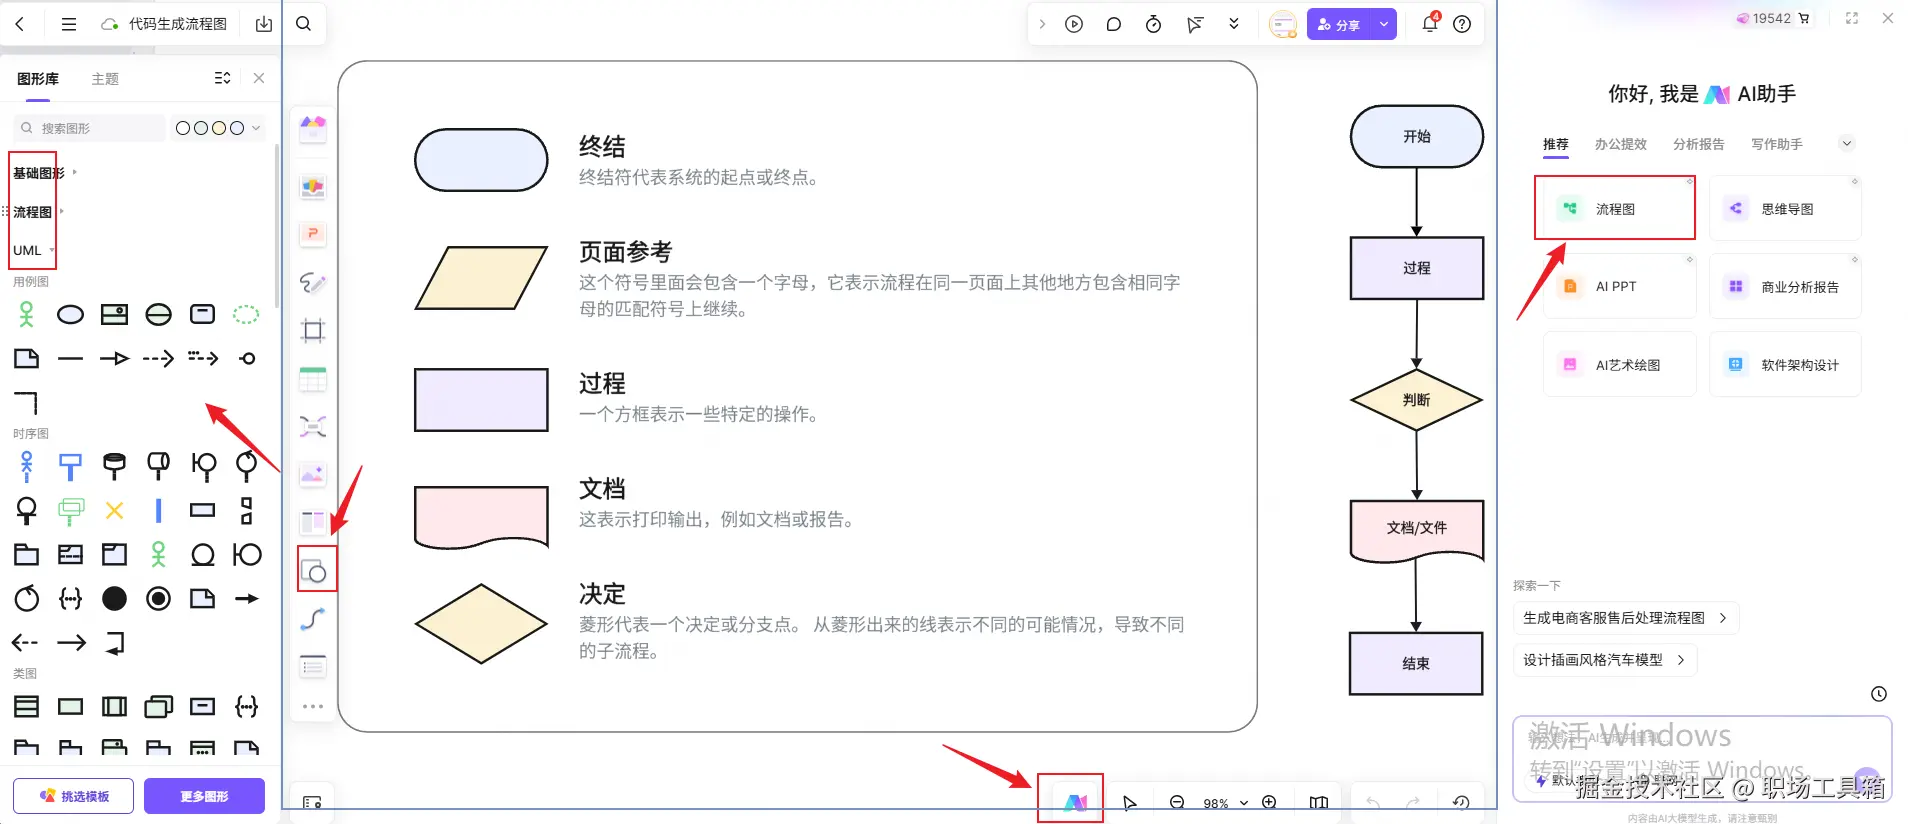Close the shape library panel
This screenshot has width=1908, height=824.
259,78
